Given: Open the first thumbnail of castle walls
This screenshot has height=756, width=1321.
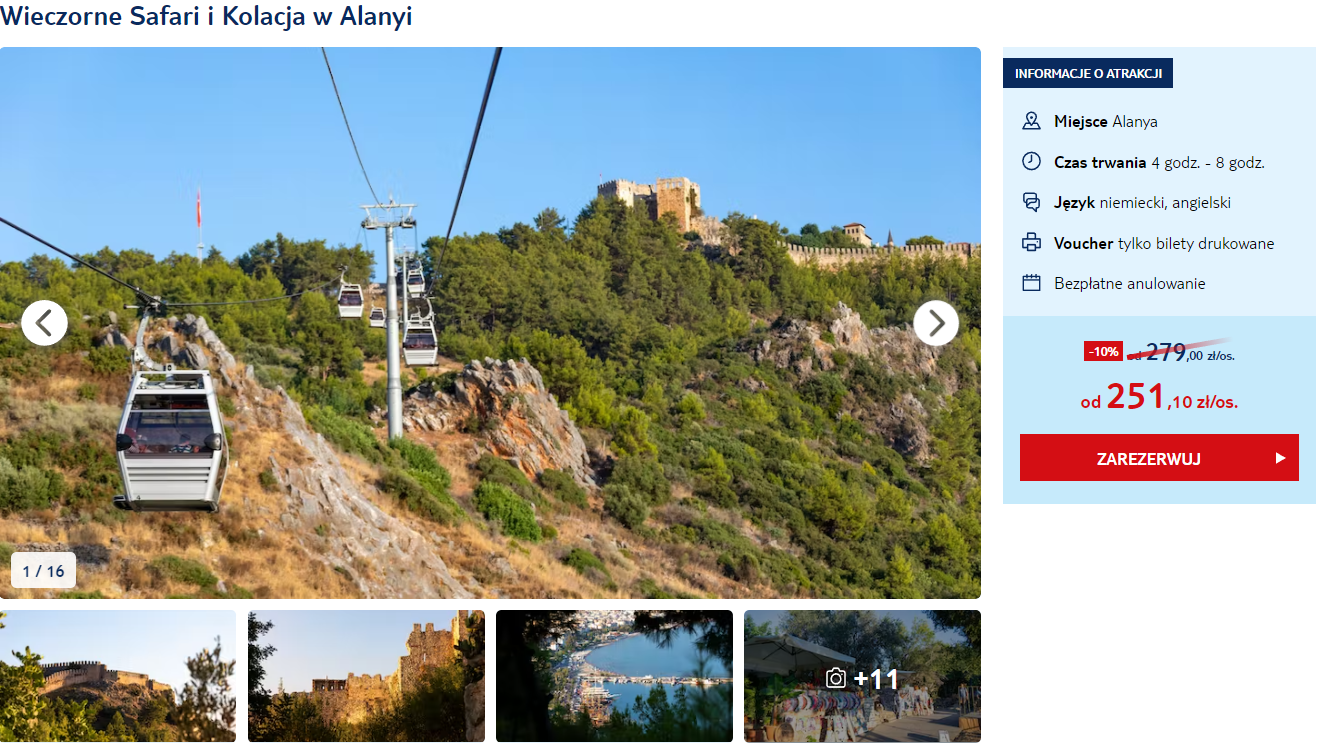Looking at the screenshot, I should (x=118, y=676).
